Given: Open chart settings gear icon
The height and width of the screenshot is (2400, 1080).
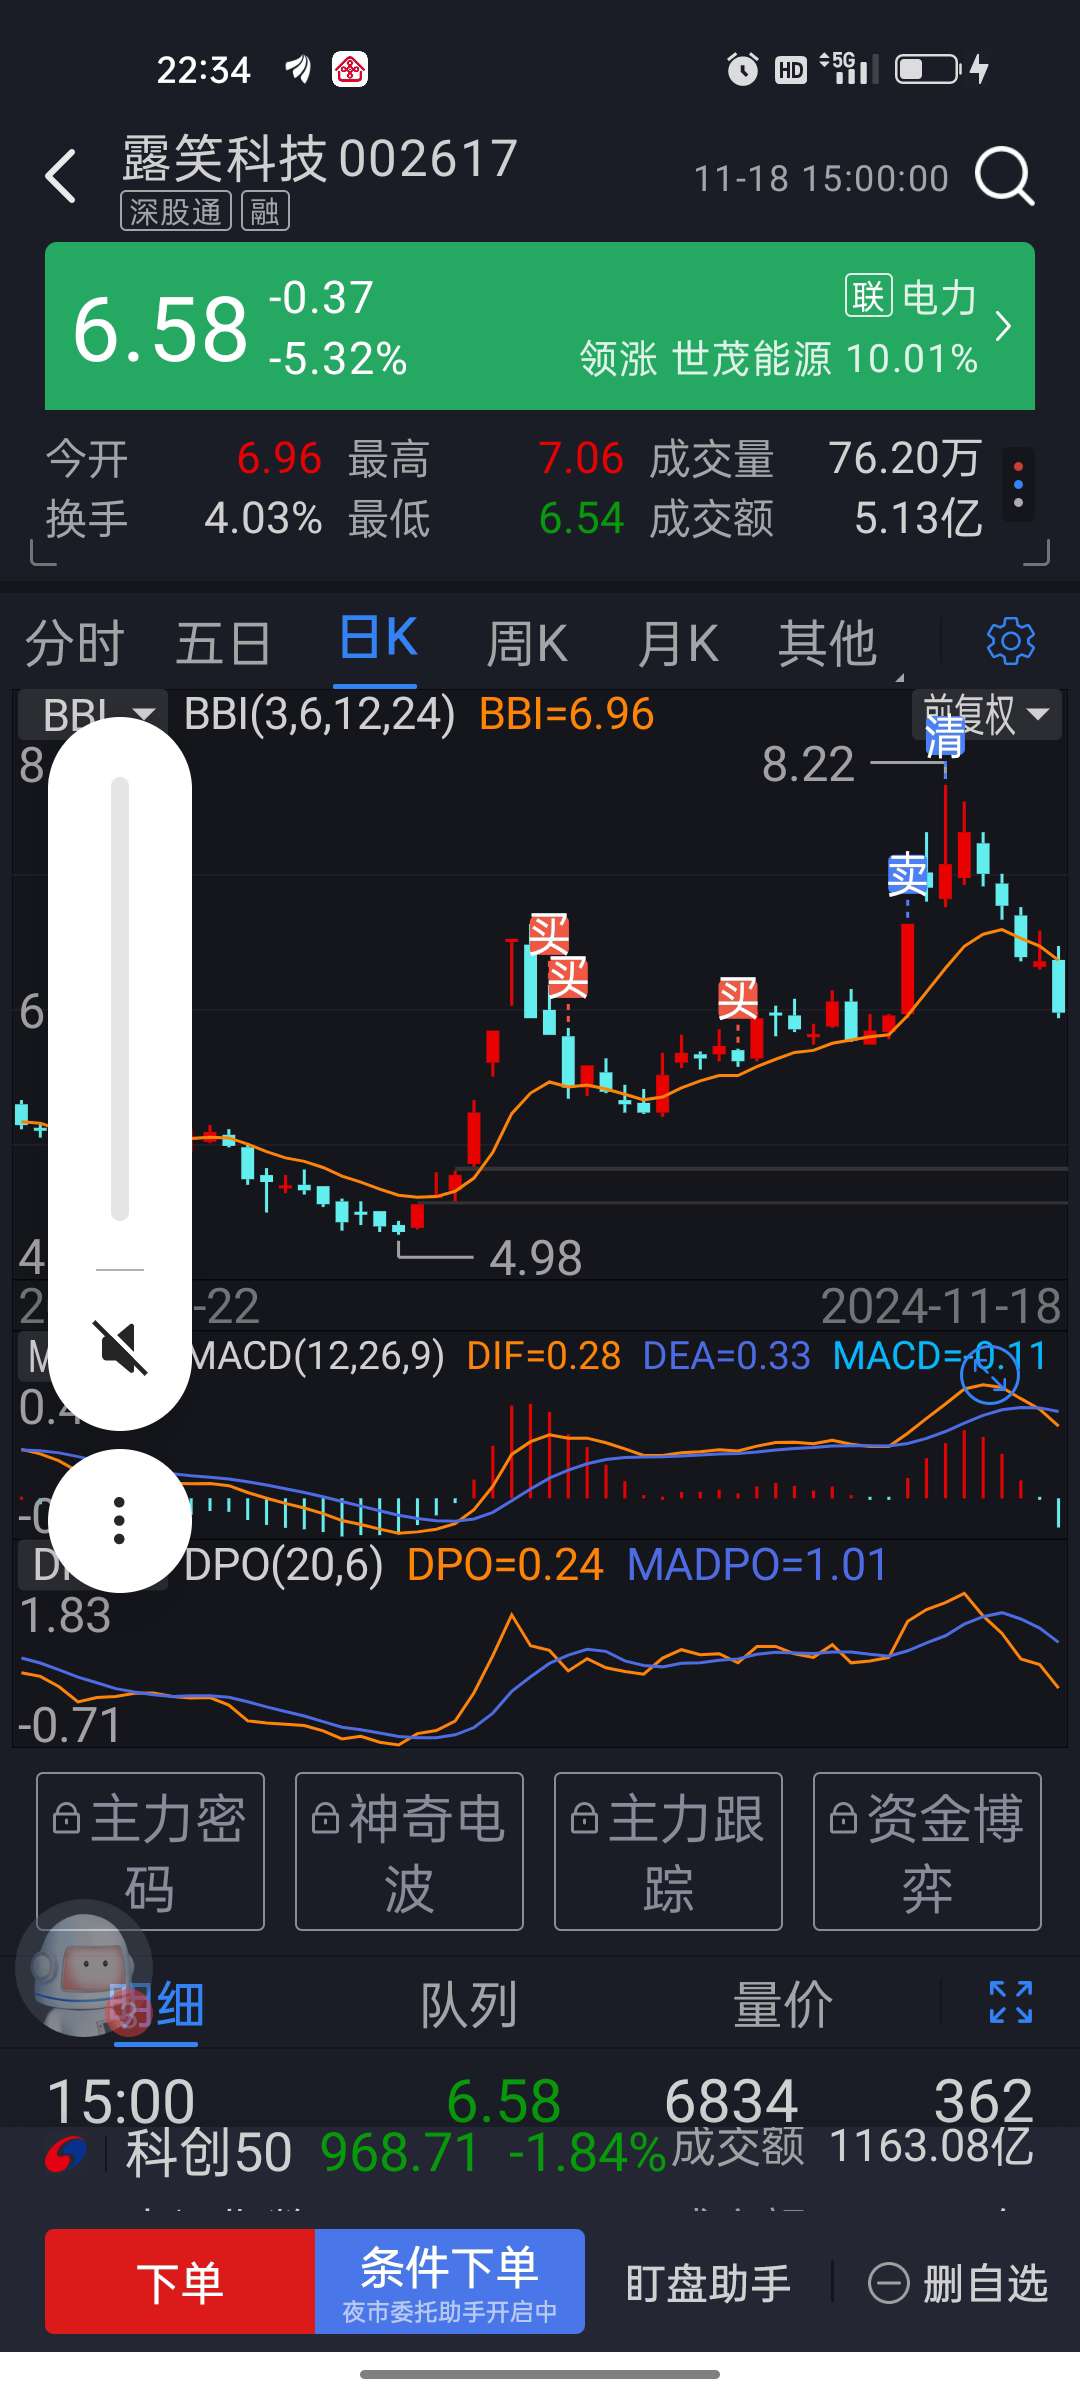Looking at the screenshot, I should click(1010, 641).
